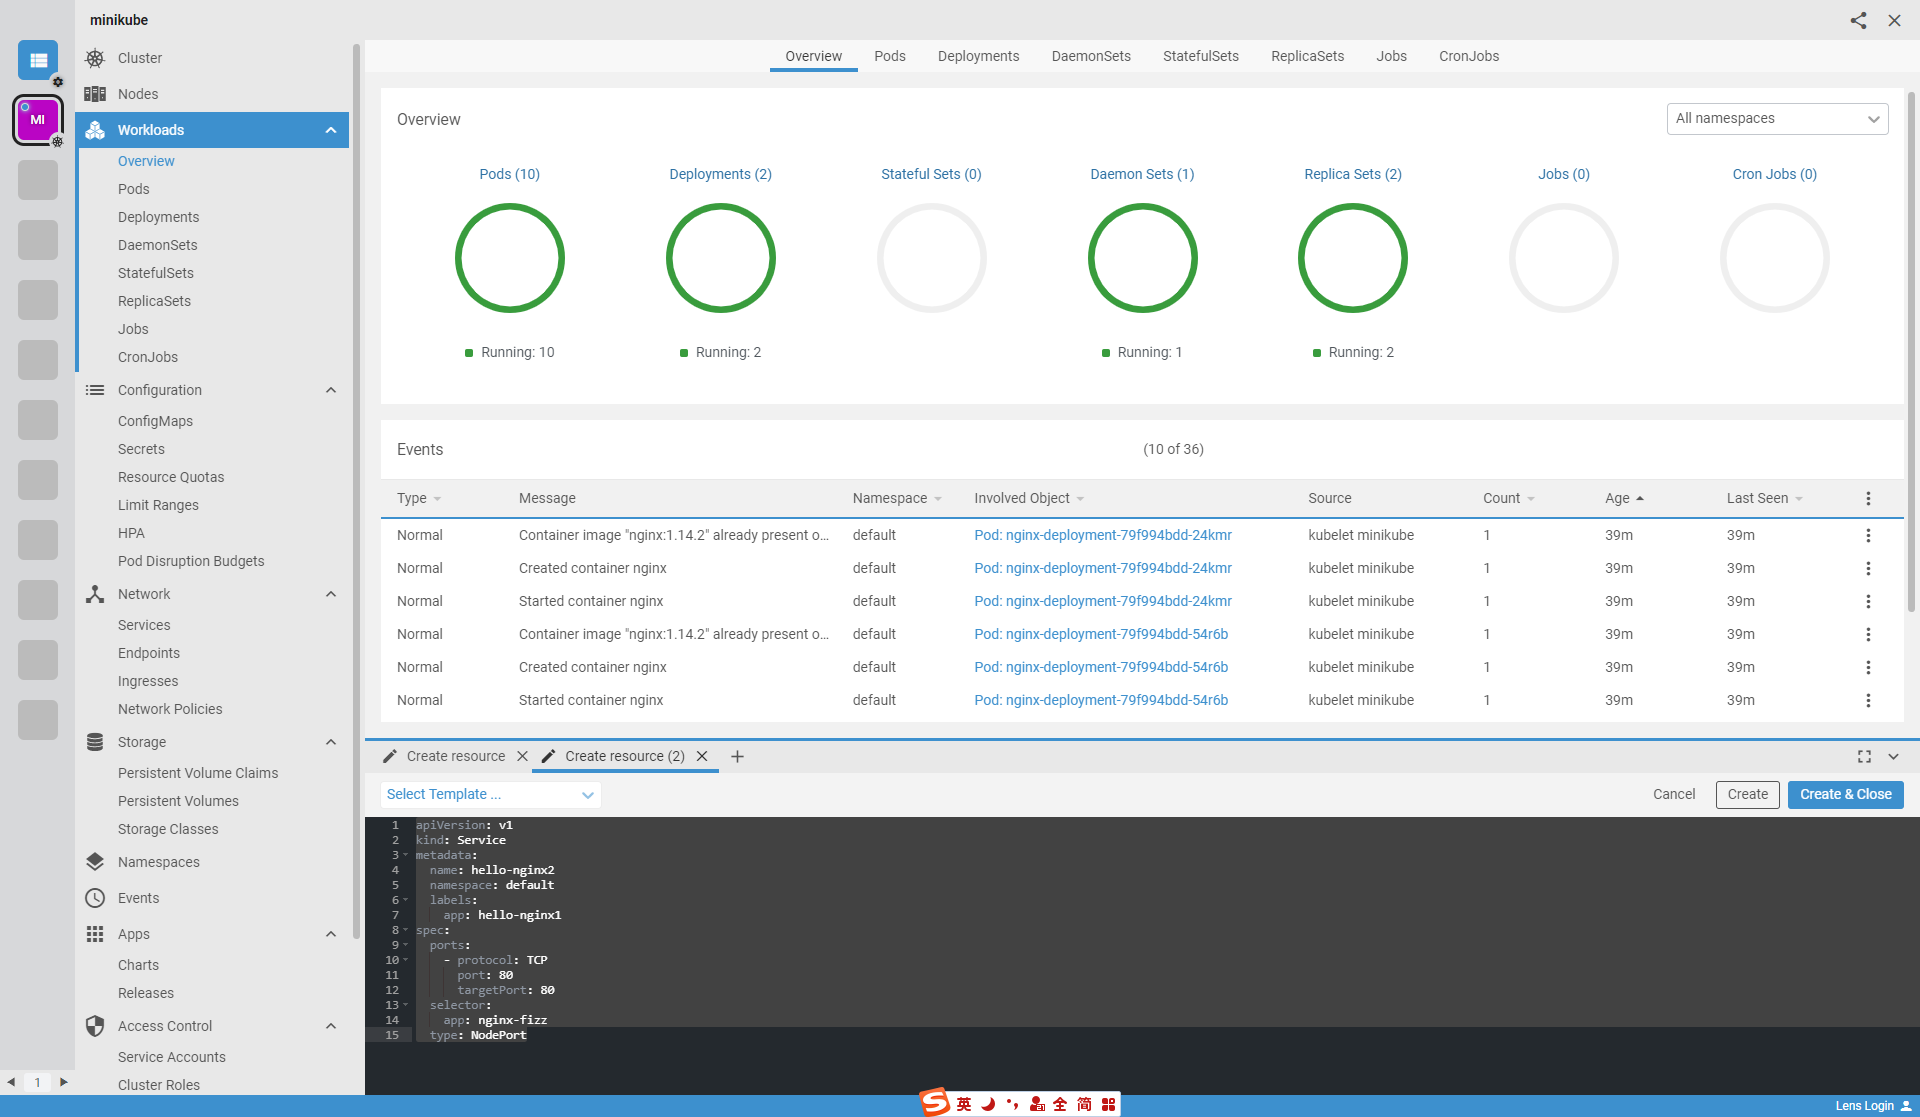Click the Workloads section icon in sidebar
Screen dimensions: 1920x1117
tap(96, 129)
